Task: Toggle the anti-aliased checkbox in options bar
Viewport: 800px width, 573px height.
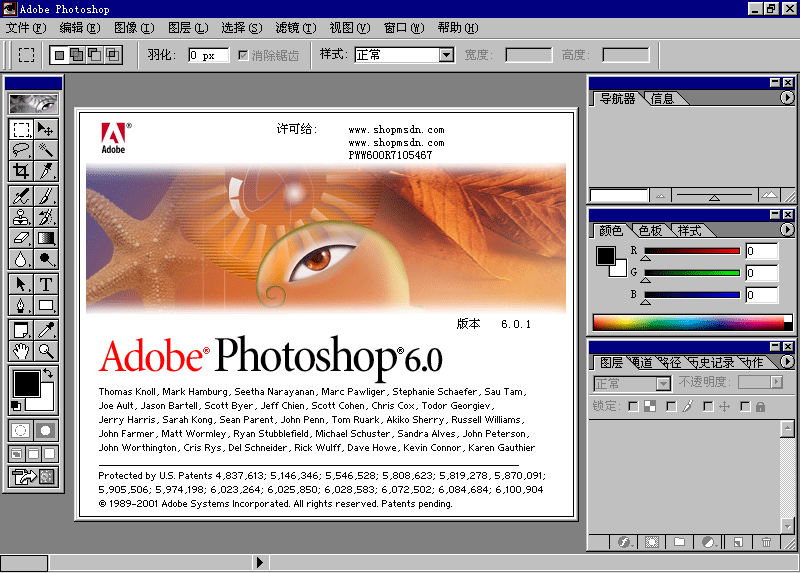Action: pos(243,55)
